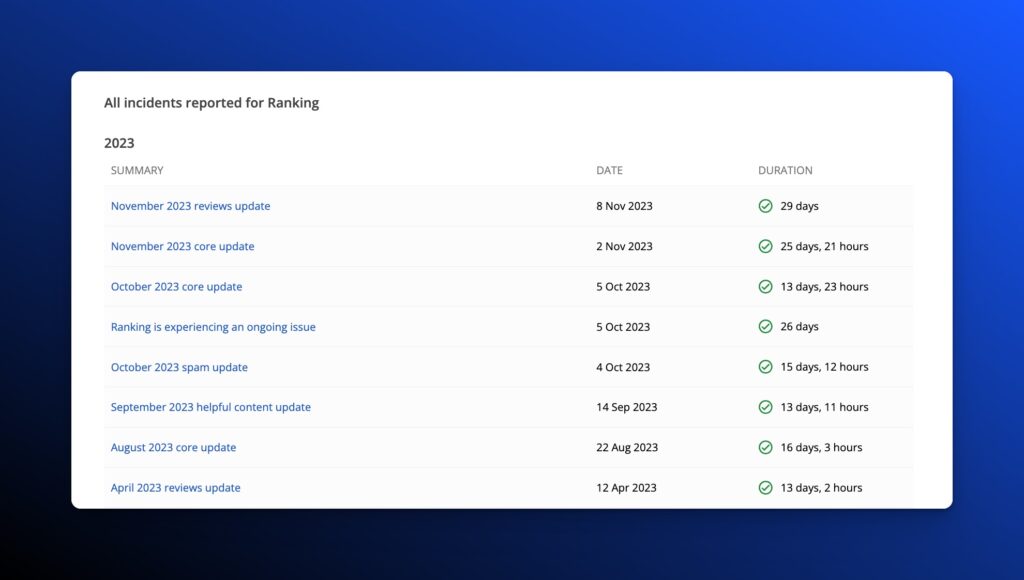The image size is (1024, 580).
Task: View details of October 2023 core update
Action: tap(176, 286)
